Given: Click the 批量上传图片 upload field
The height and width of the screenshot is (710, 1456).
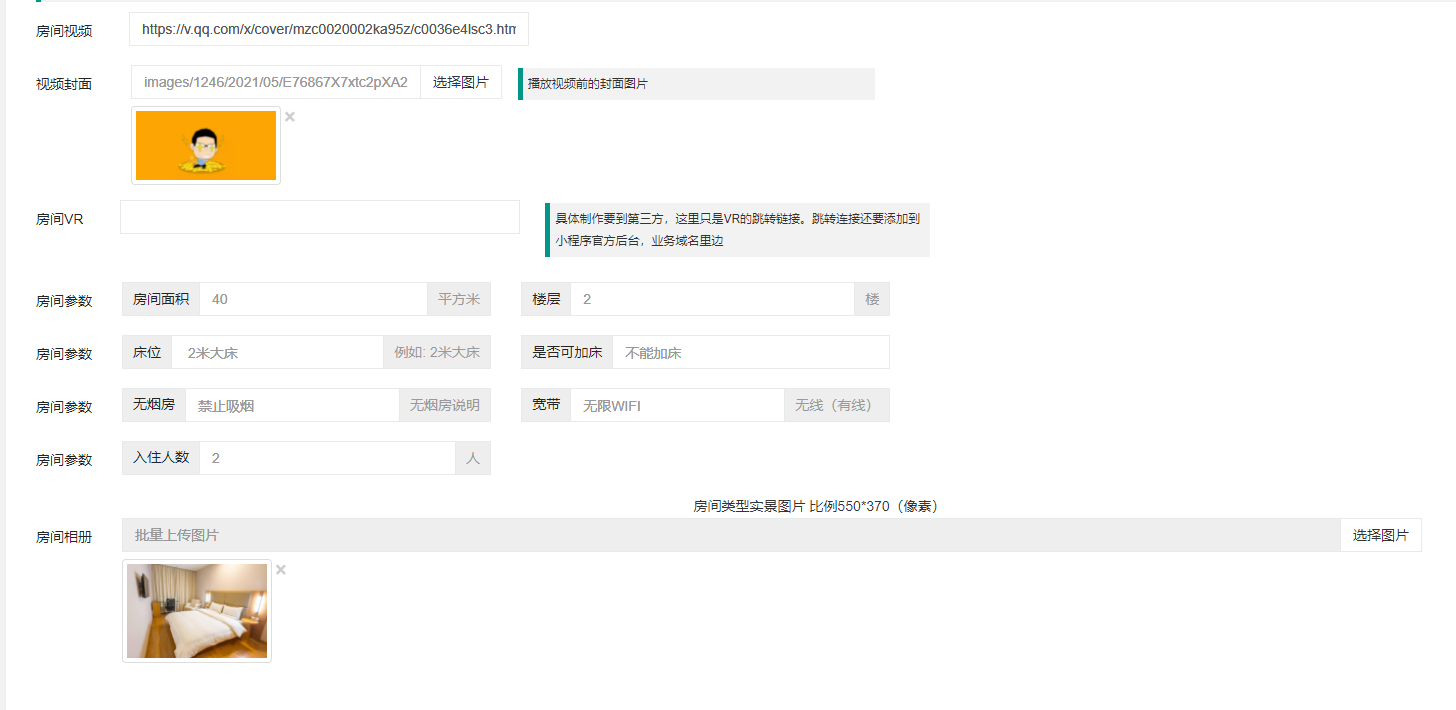Looking at the screenshot, I should coord(731,535).
